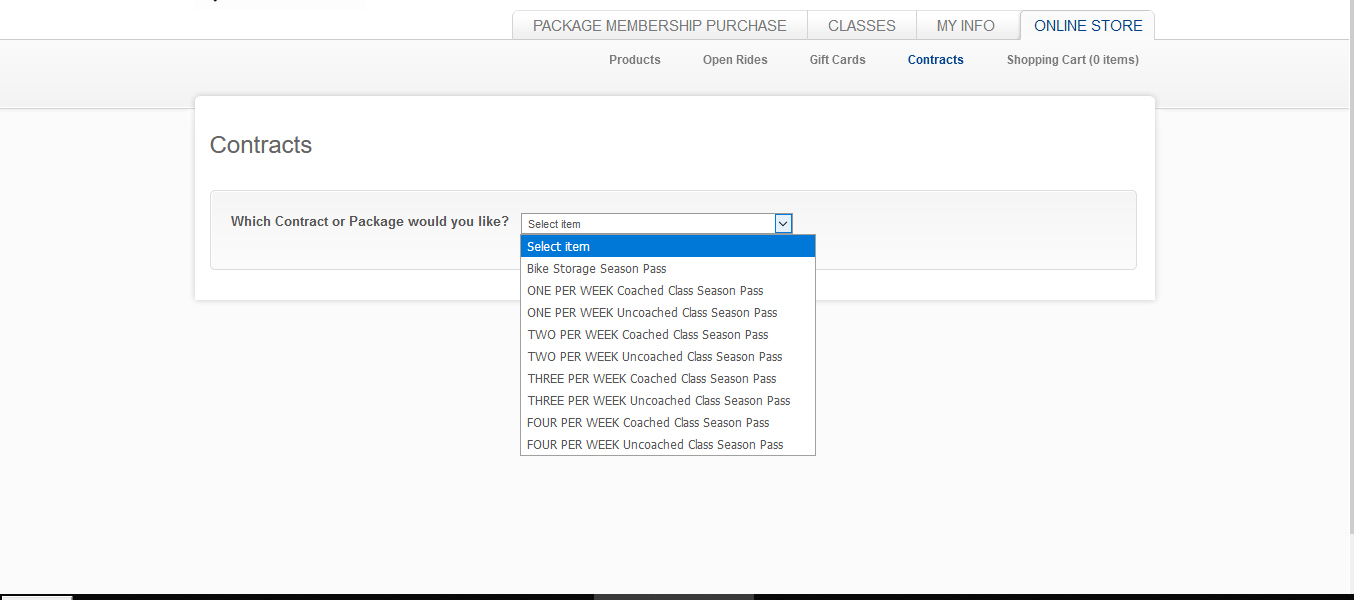Open the MY INFO tab

[965, 26]
